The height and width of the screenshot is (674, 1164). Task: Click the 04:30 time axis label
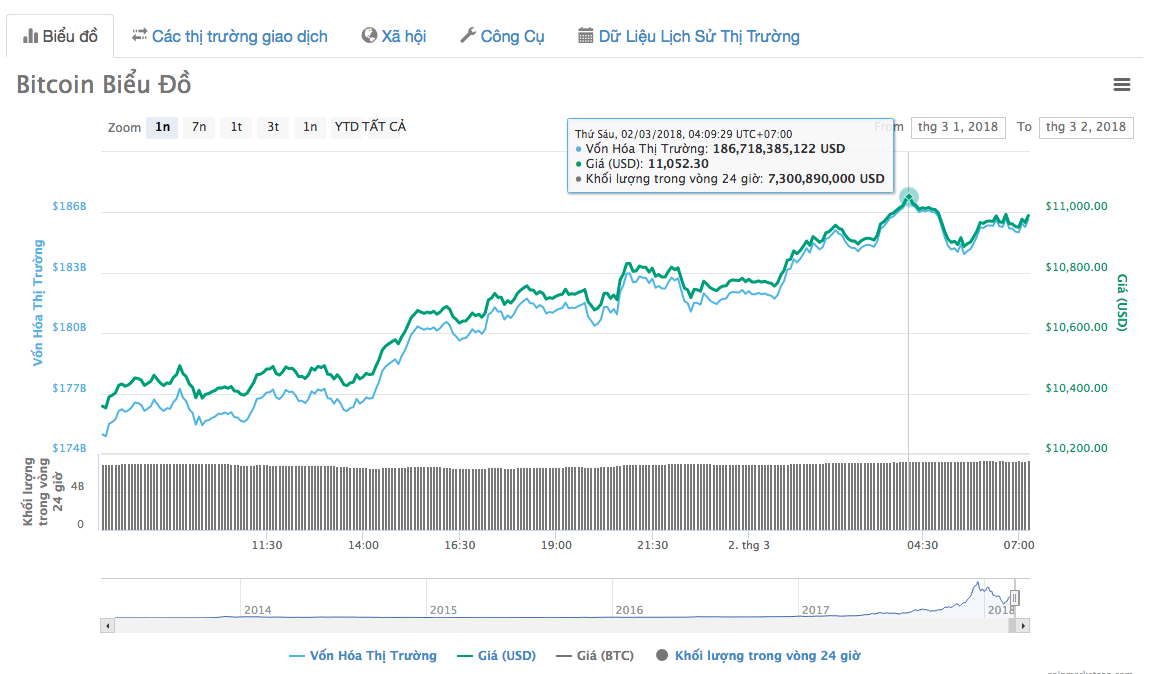922,545
